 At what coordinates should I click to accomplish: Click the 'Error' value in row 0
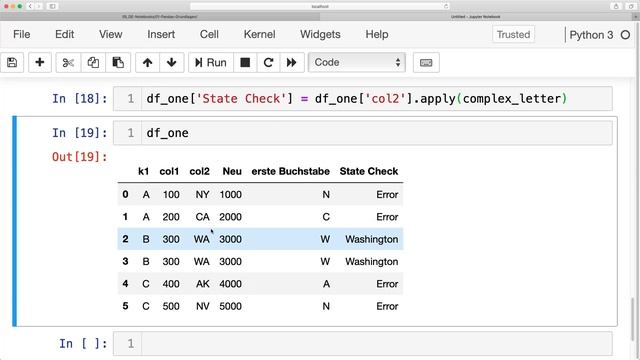387,195
